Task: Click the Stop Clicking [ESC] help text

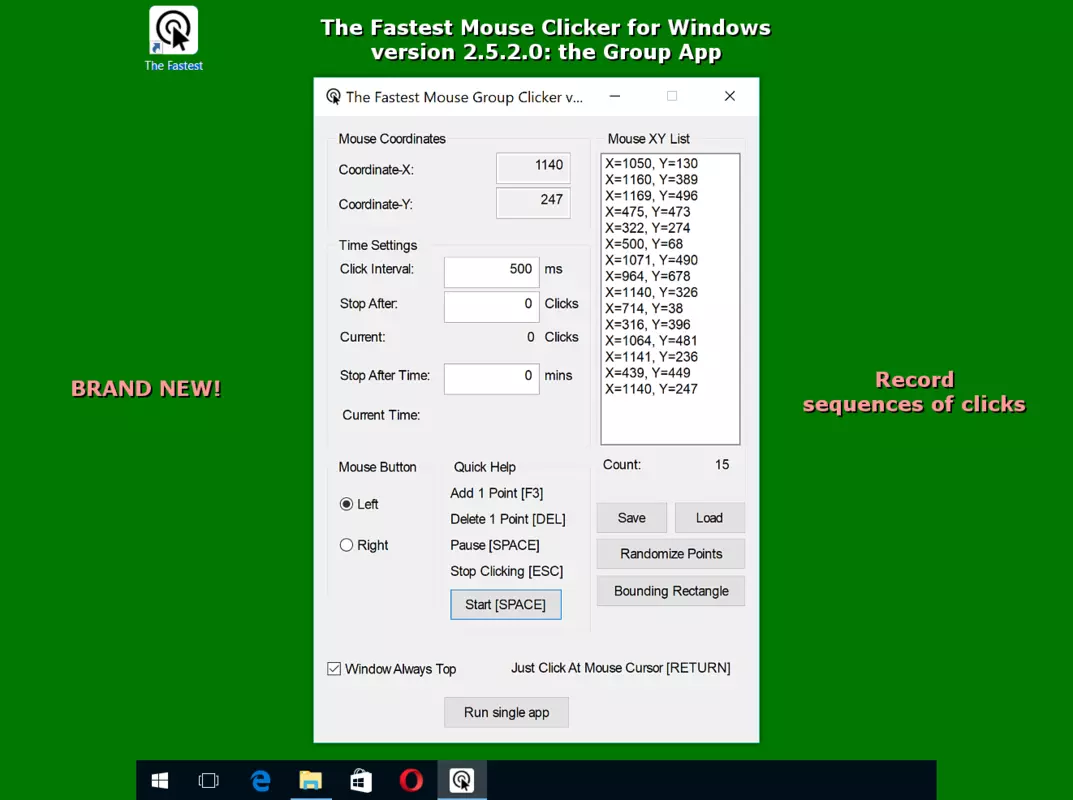Action: pyautogui.click(x=506, y=571)
